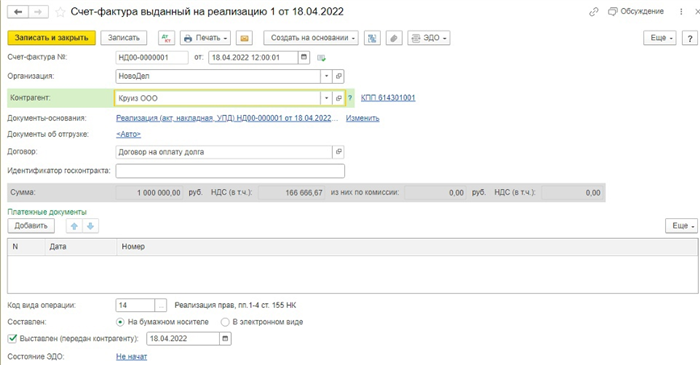Open the НовоДел organization card icon

click(x=339, y=76)
